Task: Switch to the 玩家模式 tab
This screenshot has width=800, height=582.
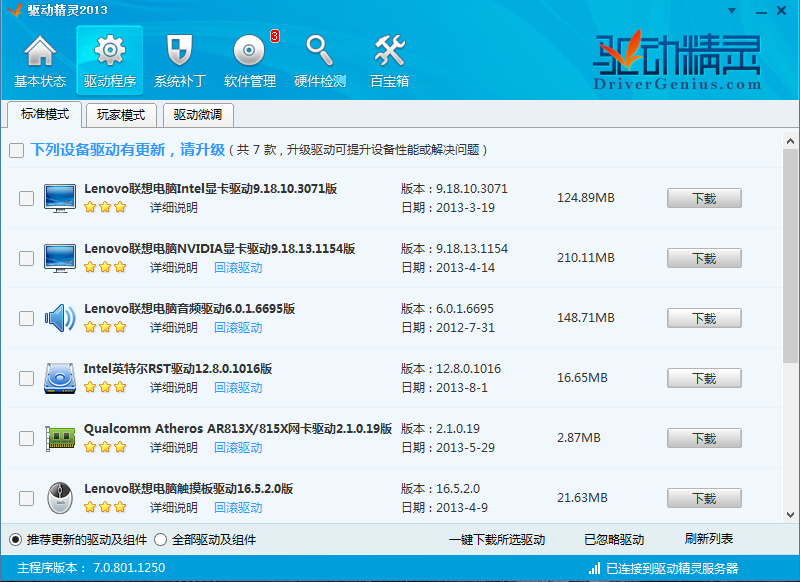Action: coord(121,115)
